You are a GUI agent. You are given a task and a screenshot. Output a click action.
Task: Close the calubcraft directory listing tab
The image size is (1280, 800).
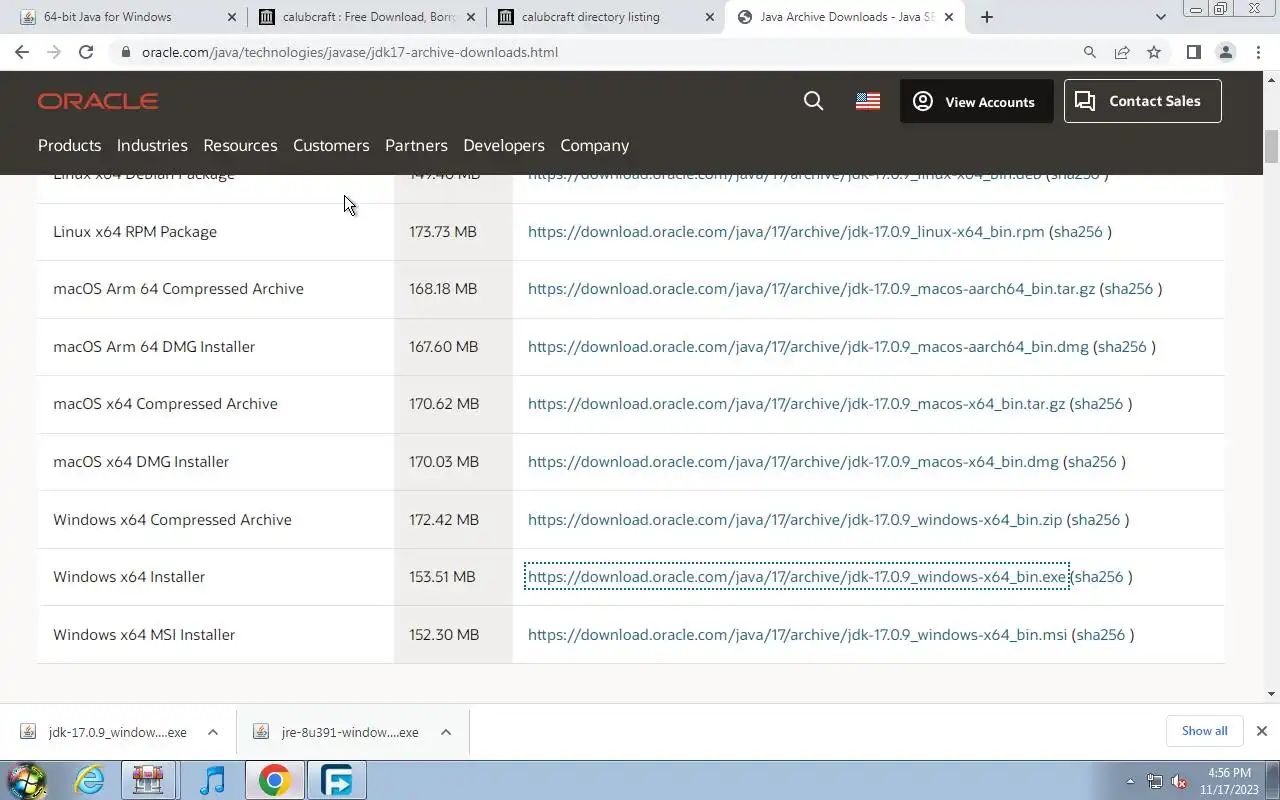710,17
